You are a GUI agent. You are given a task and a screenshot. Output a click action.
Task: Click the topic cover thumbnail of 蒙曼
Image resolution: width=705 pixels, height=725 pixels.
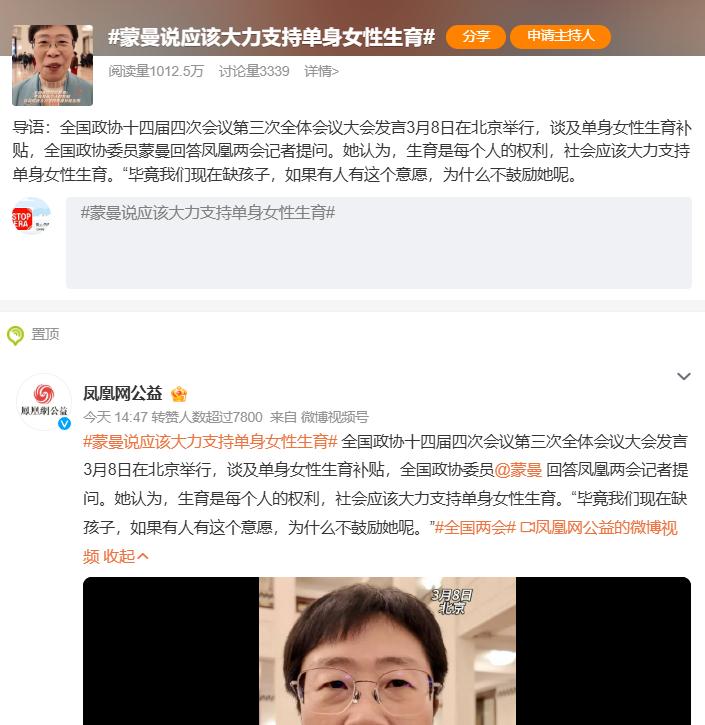coord(52,65)
